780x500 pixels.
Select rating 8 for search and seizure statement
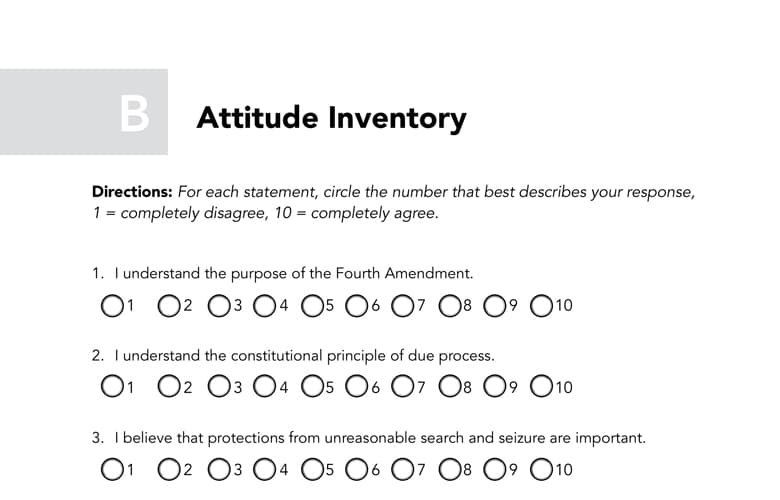point(450,469)
